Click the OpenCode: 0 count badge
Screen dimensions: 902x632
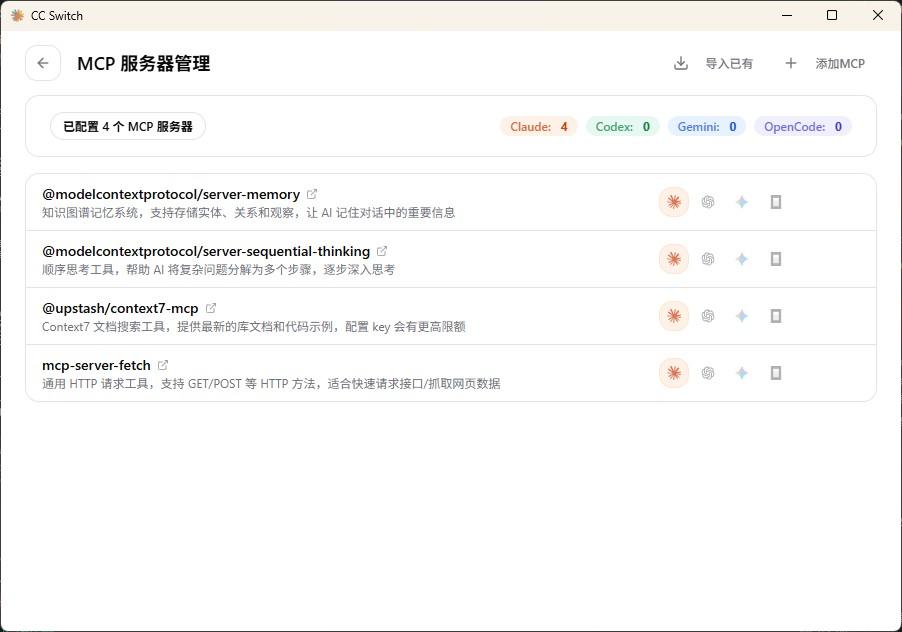pyautogui.click(x=803, y=127)
